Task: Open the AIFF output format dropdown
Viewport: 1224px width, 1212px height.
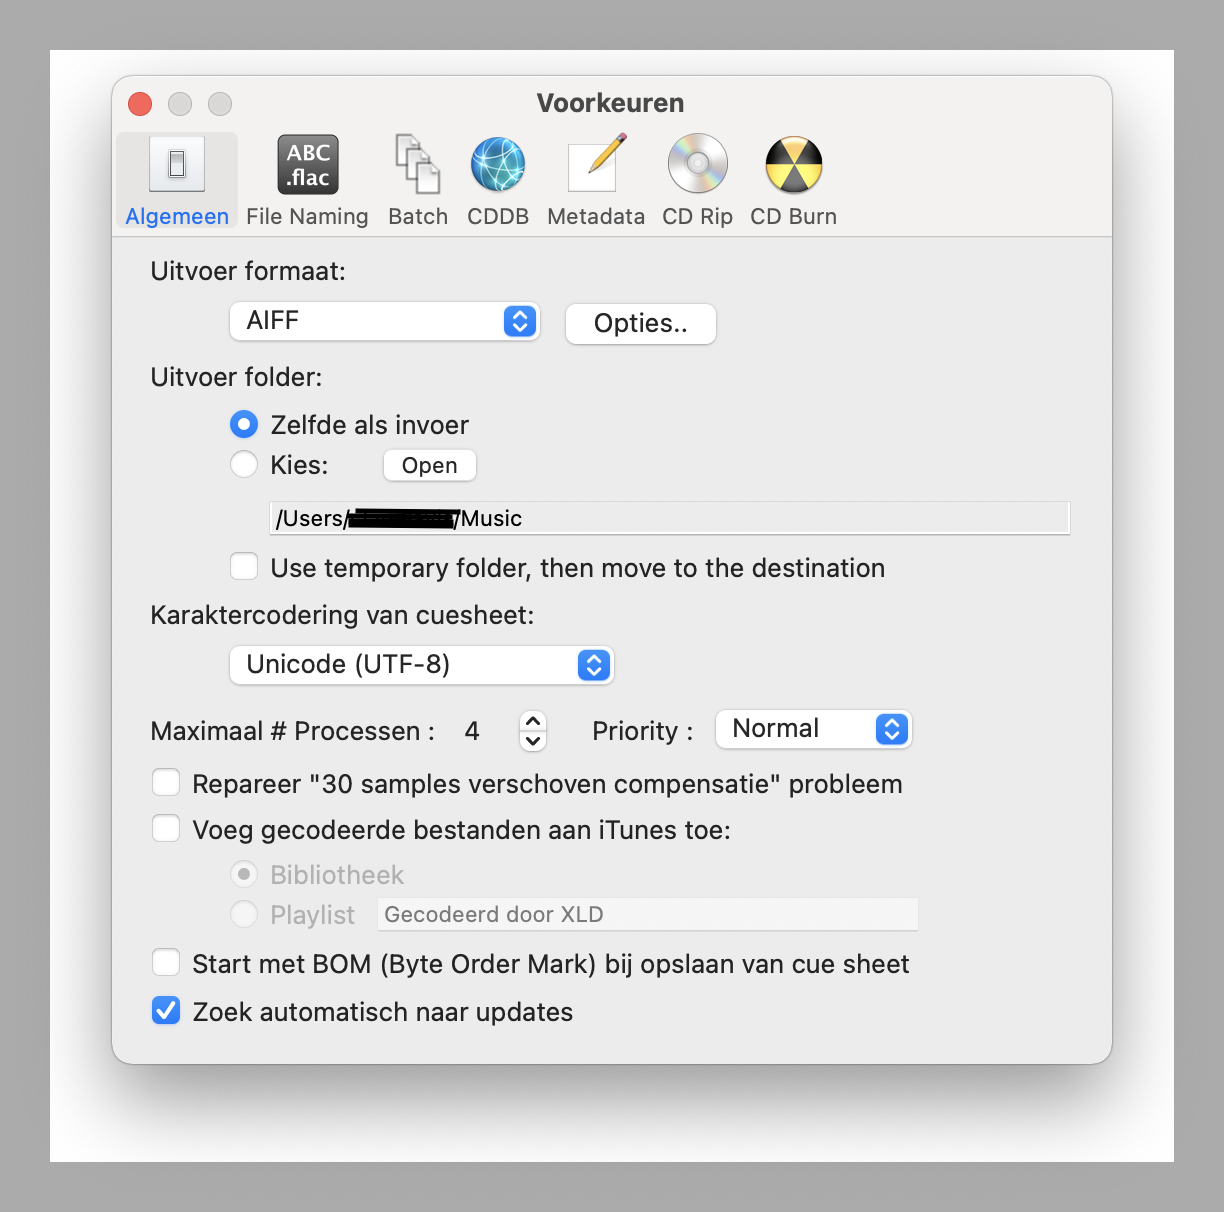Action: tap(385, 321)
